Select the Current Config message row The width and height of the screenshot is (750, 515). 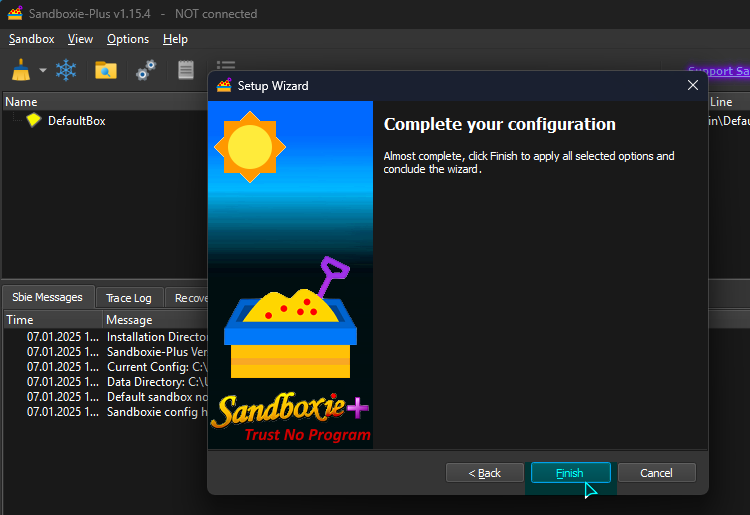tap(106, 367)
